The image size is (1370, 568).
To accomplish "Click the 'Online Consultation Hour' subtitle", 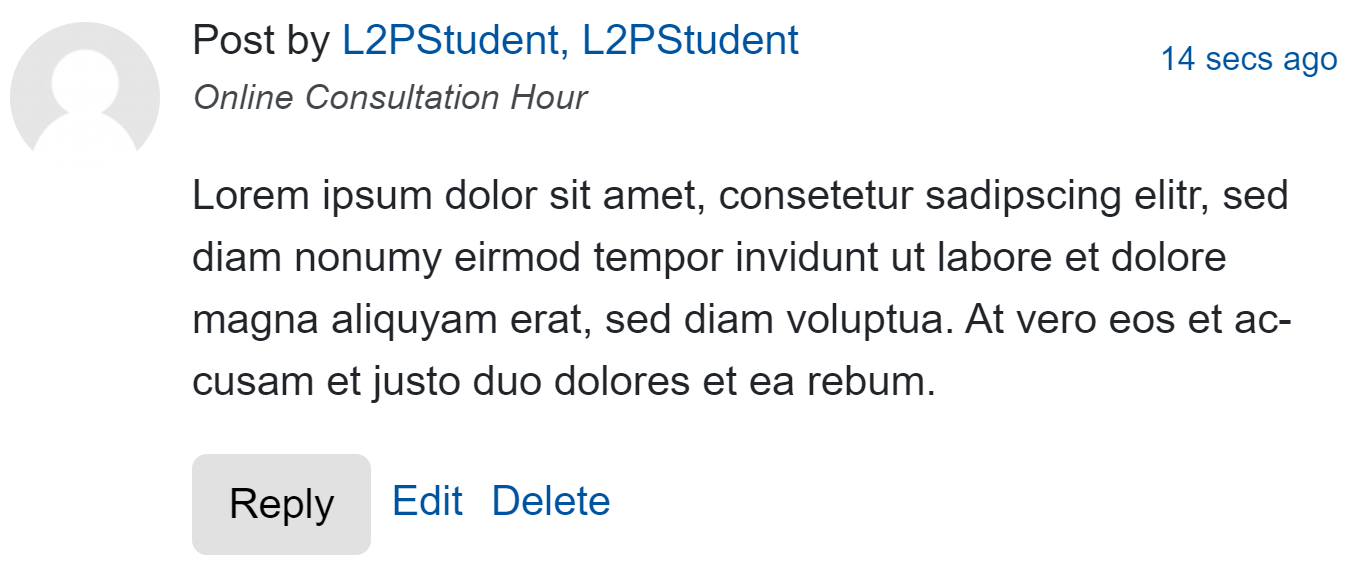I will [390, 98].
